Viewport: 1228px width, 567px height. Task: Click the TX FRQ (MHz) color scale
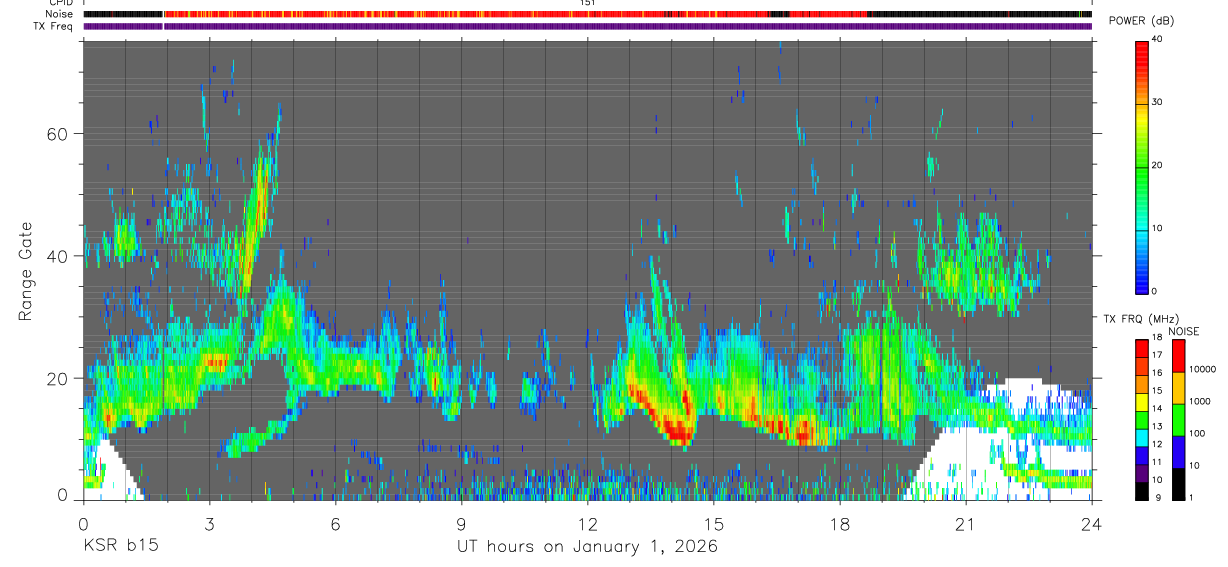coord(1141,420)
